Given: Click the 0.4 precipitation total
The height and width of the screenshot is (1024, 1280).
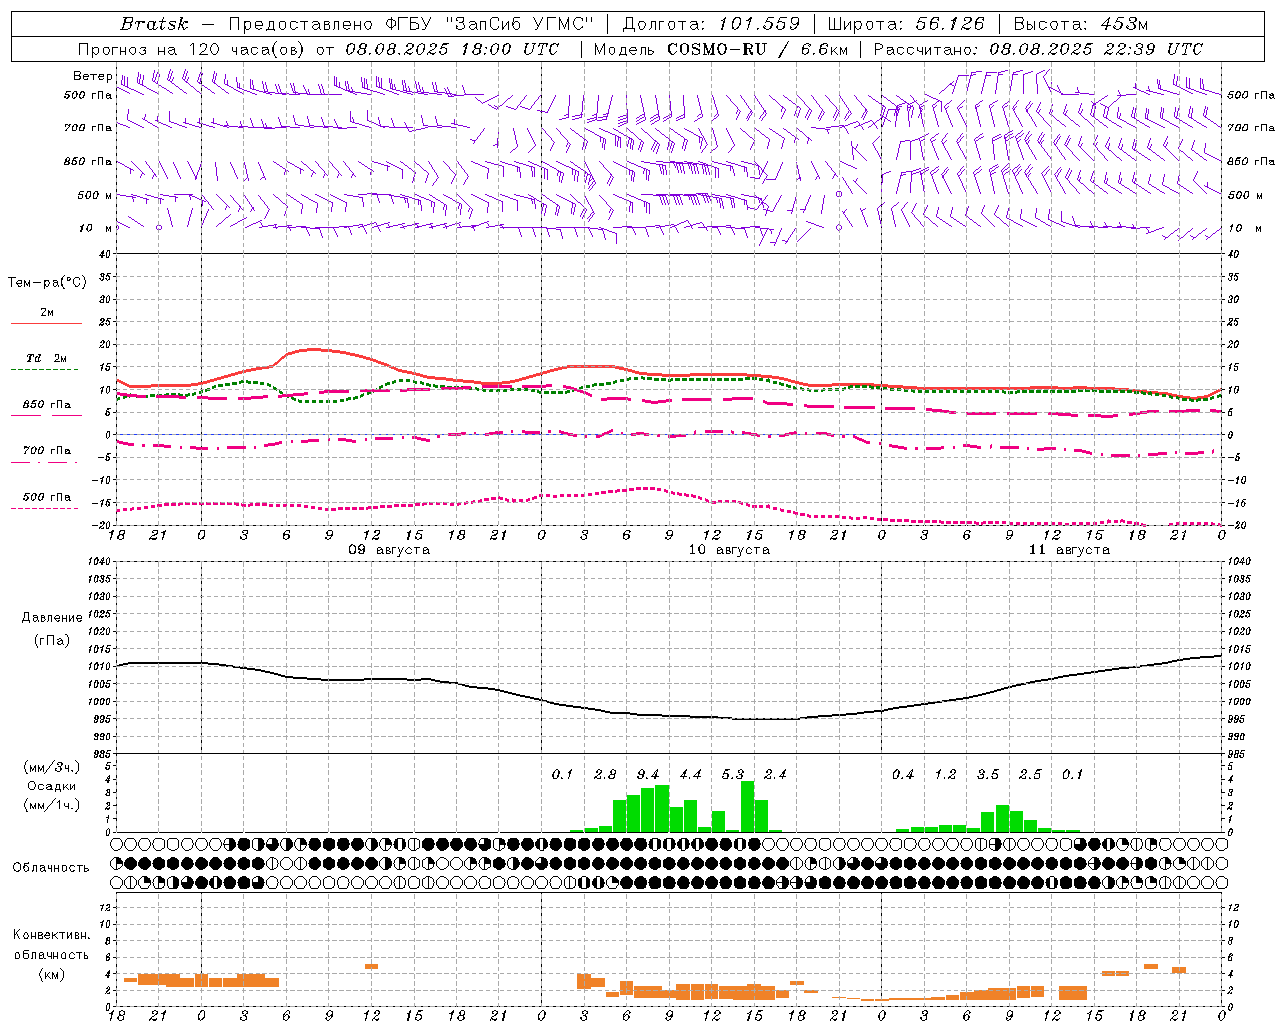Looking at the screenshot, I should click(x=903, y=774).
